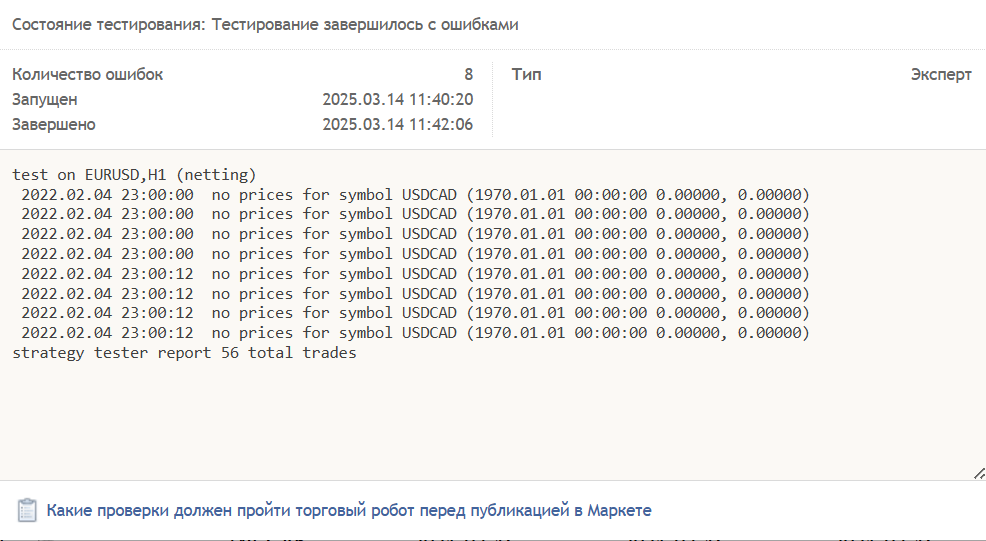986x541 pixels.
Task: Click the error count value 8
Action: [468, 74]
